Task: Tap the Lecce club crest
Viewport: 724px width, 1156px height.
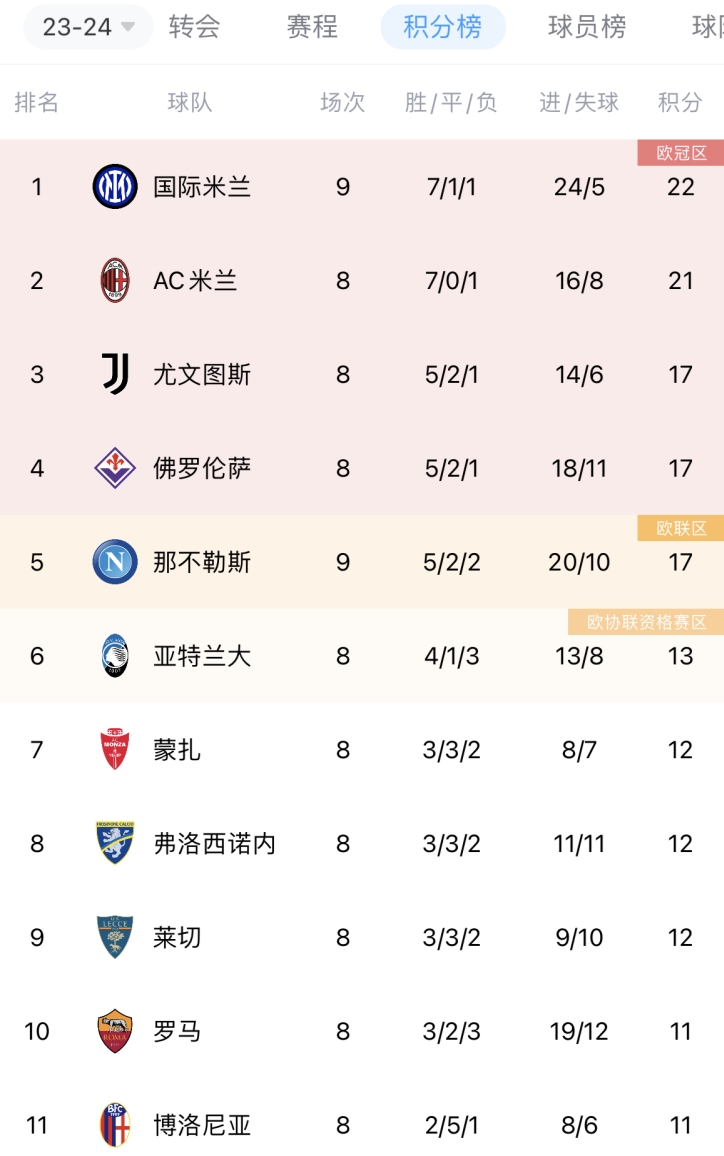Action: (x=115, y=937)
